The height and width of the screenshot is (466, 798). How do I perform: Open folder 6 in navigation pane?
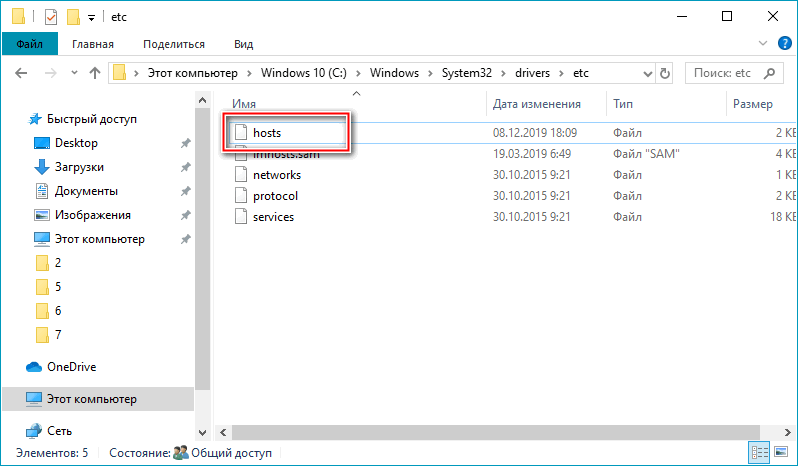(58, 310)
